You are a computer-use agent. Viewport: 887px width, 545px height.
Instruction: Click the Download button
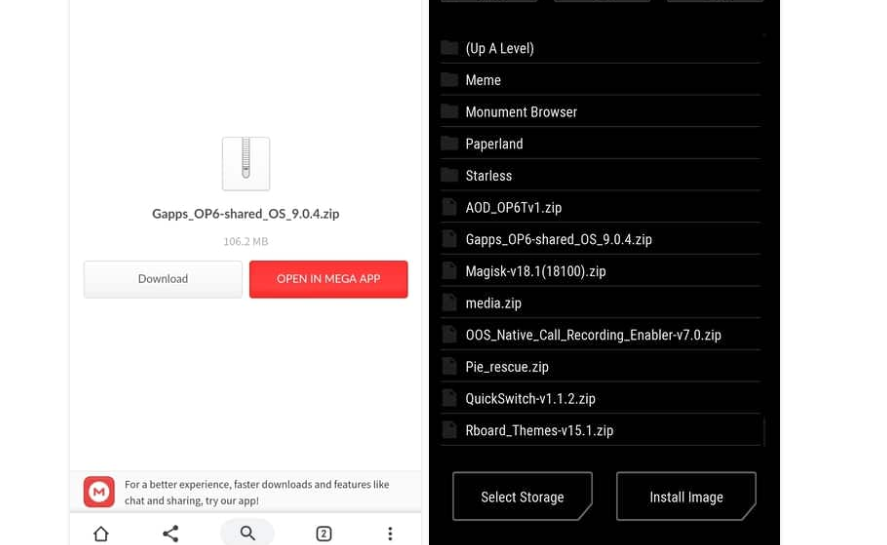pos(163,279)
